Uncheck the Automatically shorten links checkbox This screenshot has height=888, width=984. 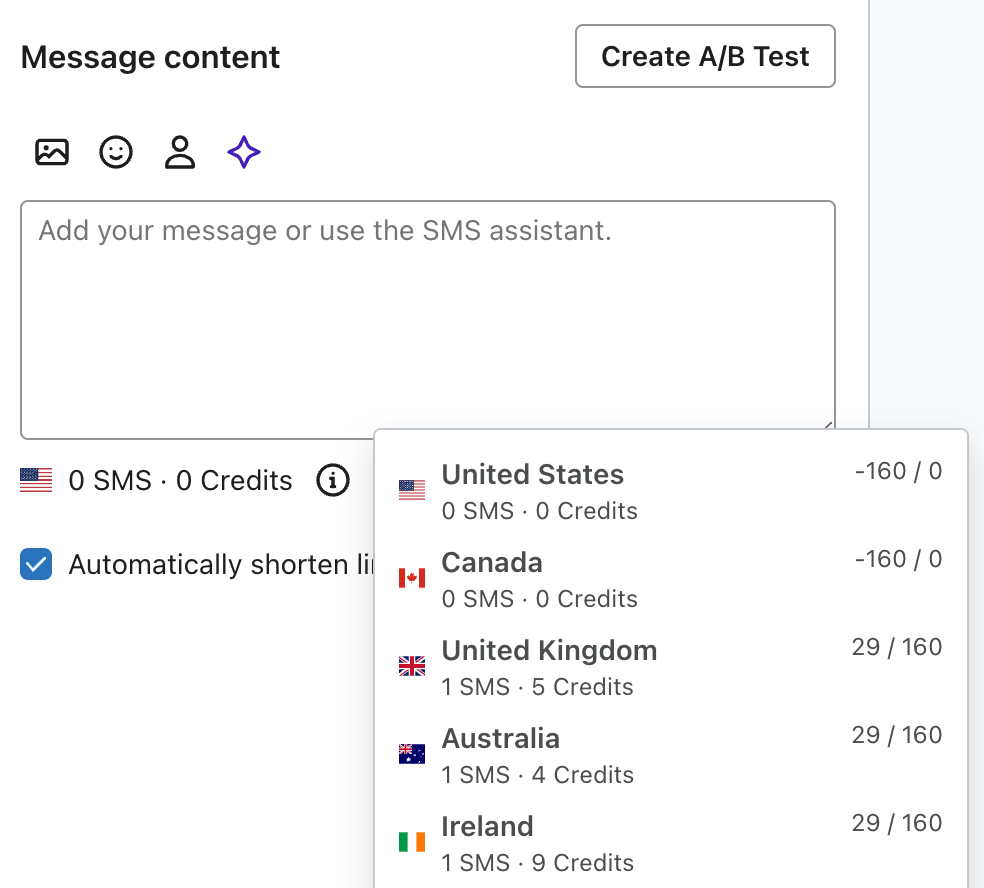[x=36, y=565]
